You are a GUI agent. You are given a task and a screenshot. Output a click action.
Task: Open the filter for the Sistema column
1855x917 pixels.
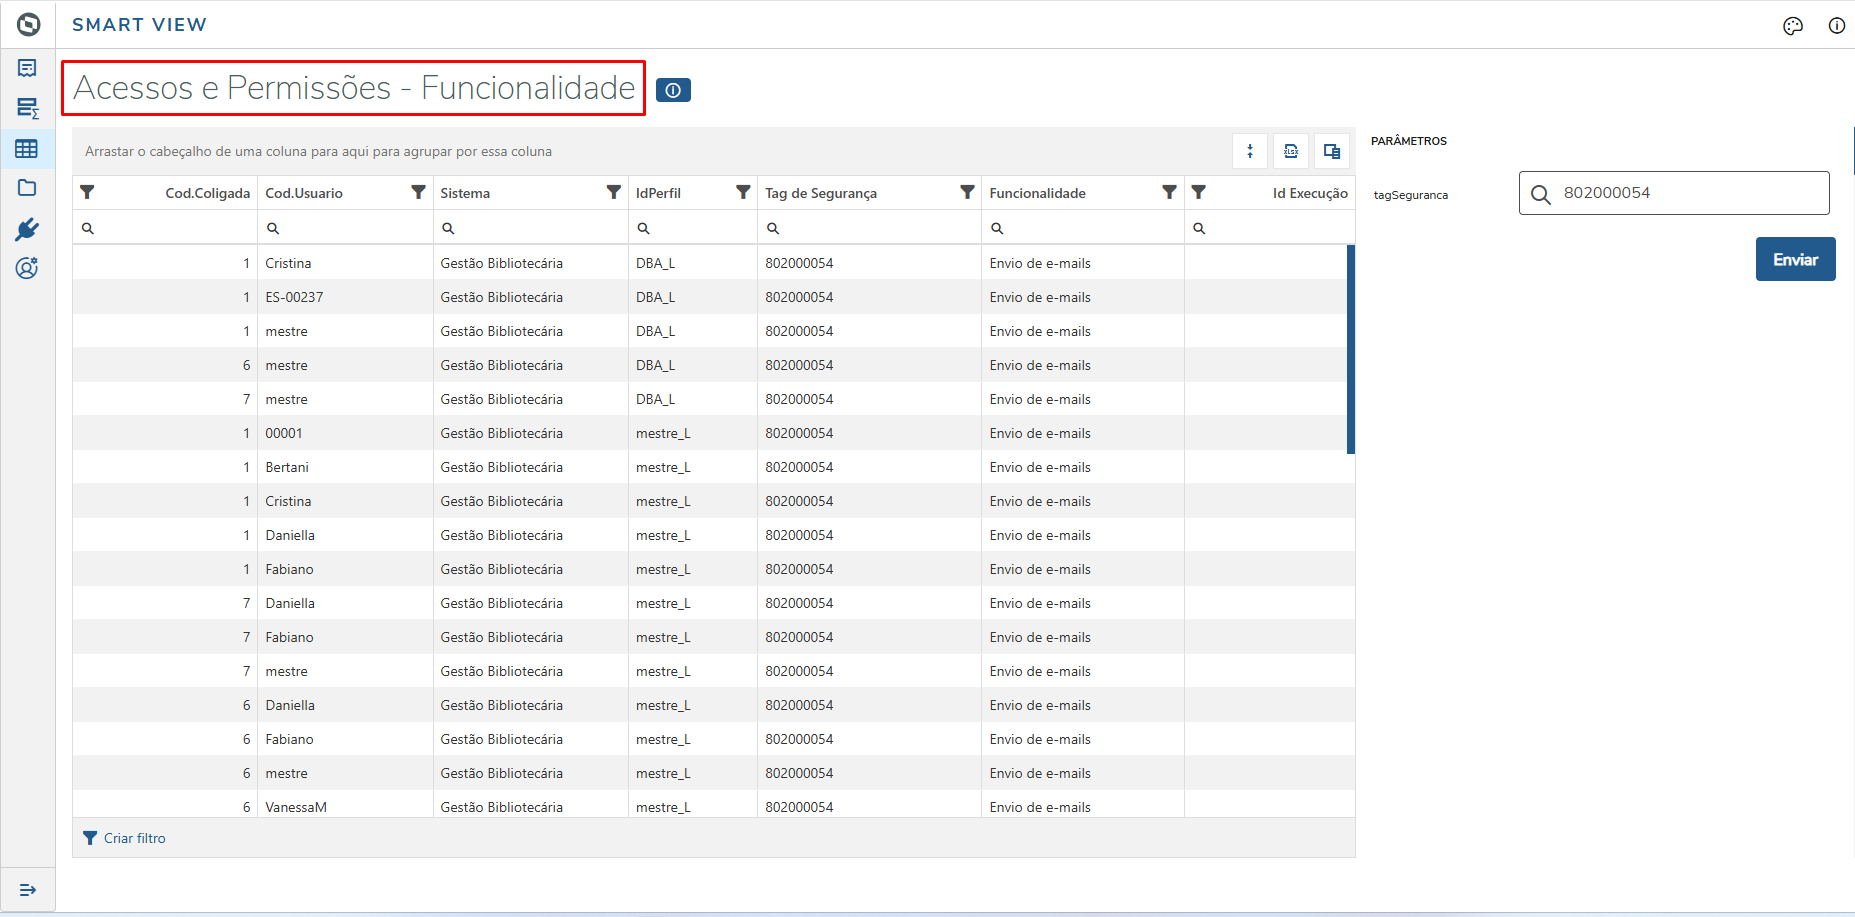[x=613, y=193]
